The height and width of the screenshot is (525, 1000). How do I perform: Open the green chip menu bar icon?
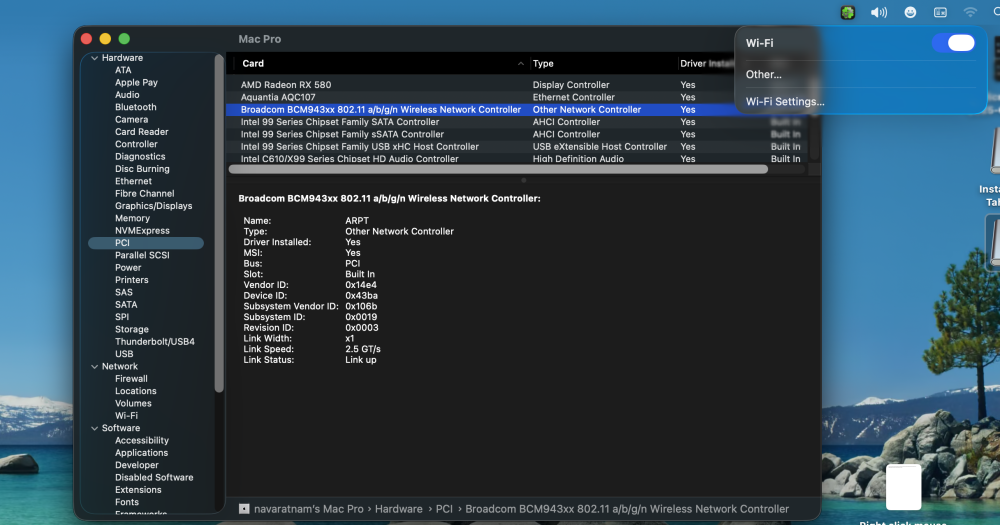coord(848,12)
